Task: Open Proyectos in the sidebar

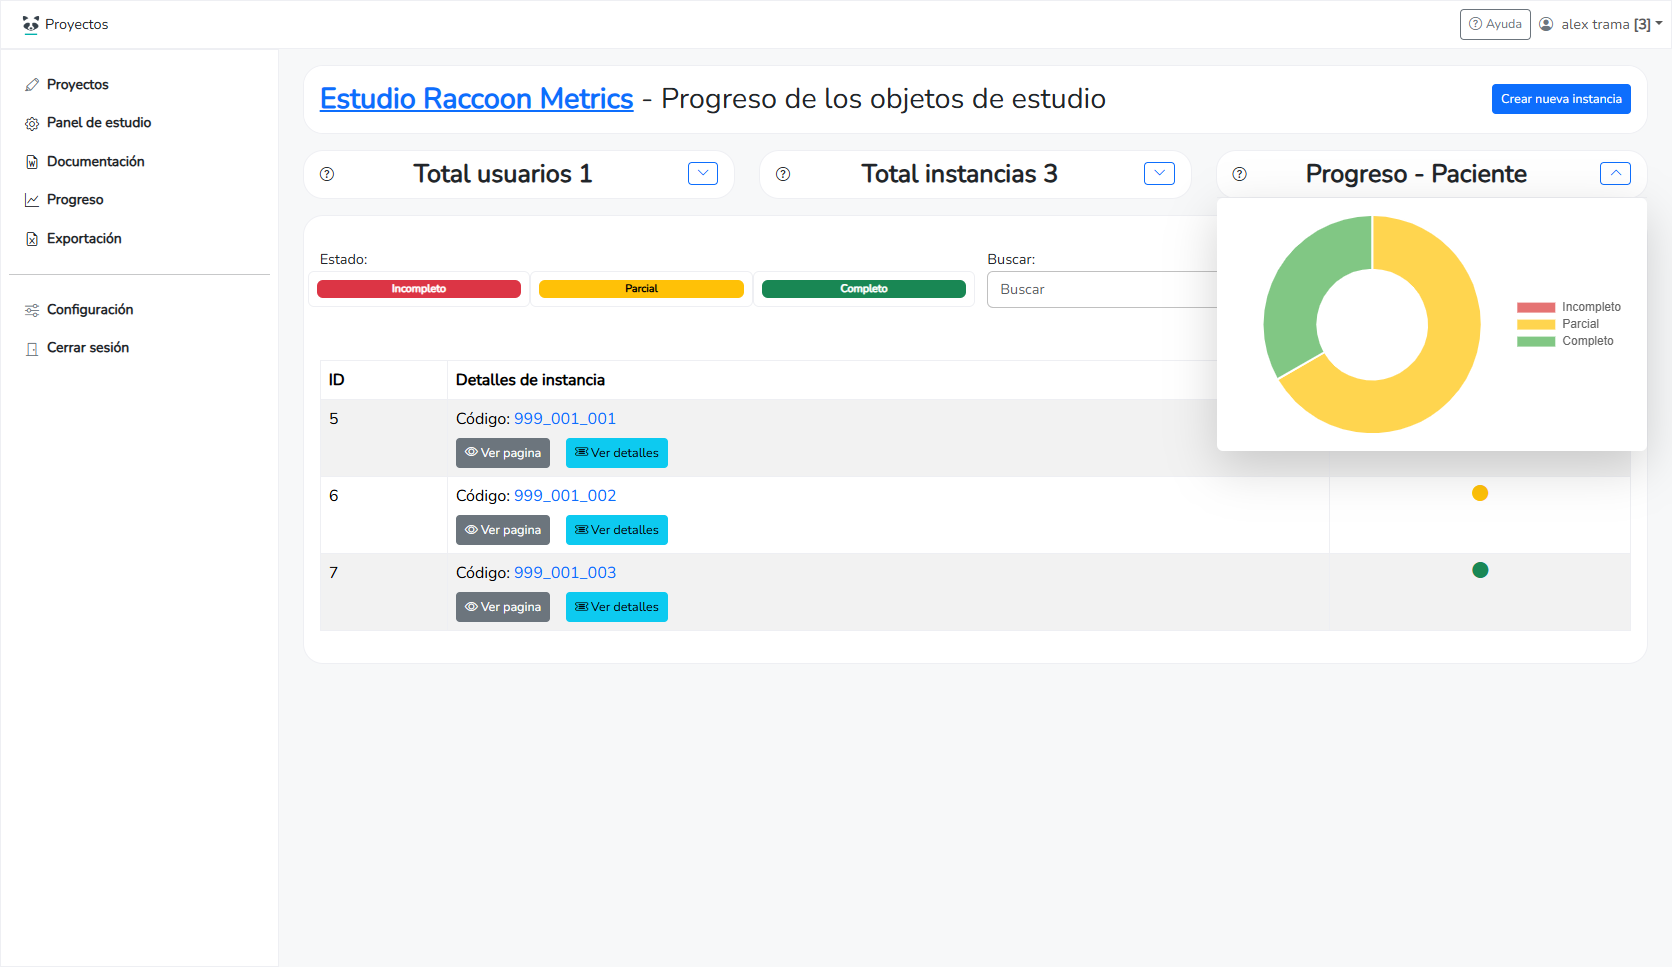Action: (77, 85)
